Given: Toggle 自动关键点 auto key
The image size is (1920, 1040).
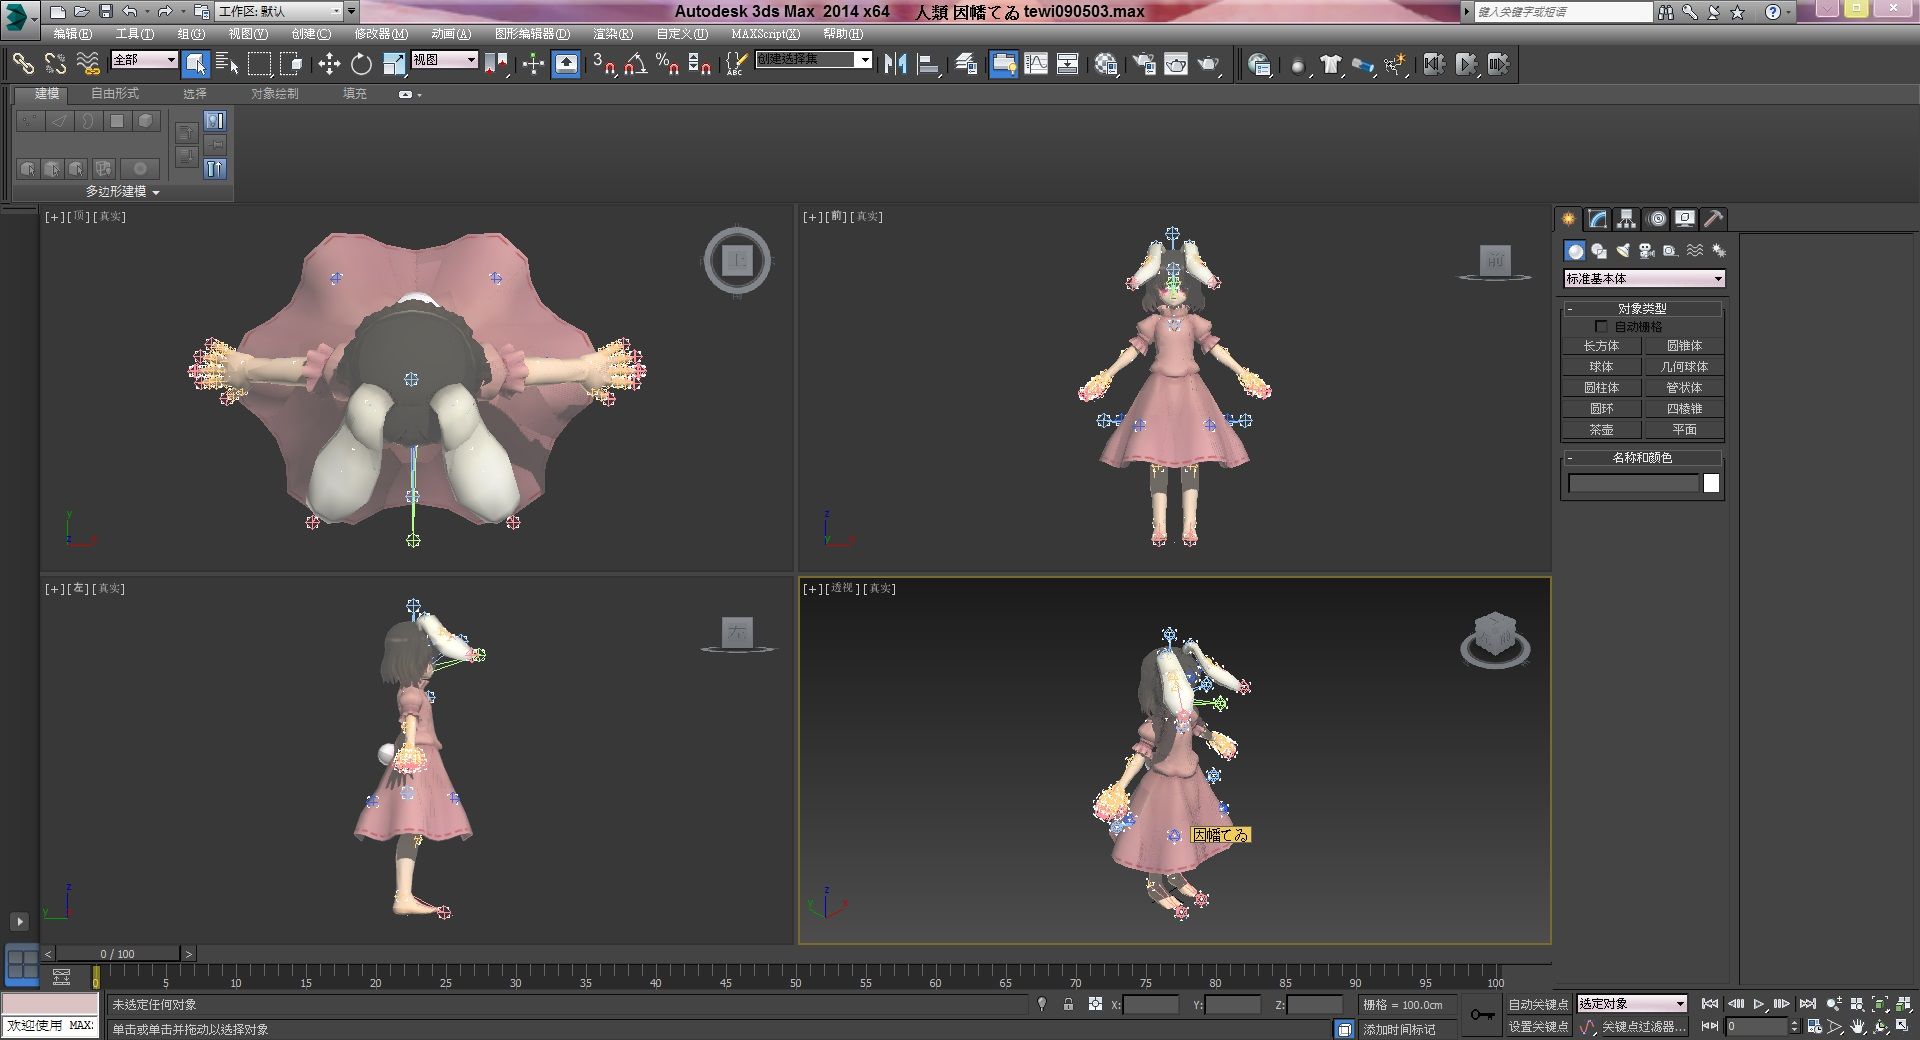Looking at the screenshot, I should click(1538, 1004).
